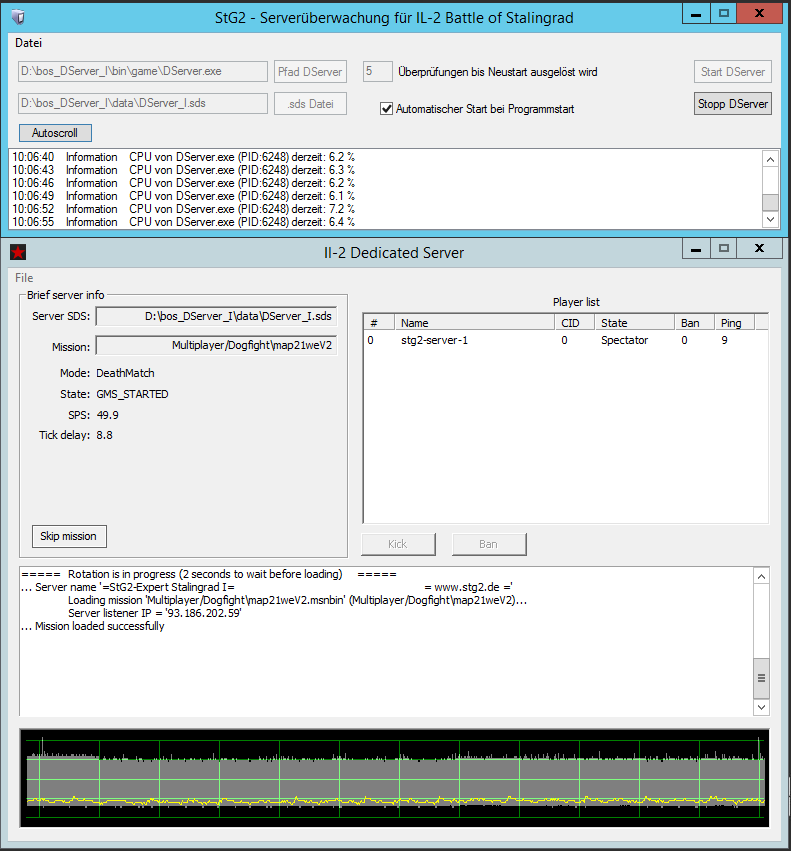Screen dimensions: 791x851
Task: Minimize the StG2 Serverüberwachung window
Action: click(696, 14)
